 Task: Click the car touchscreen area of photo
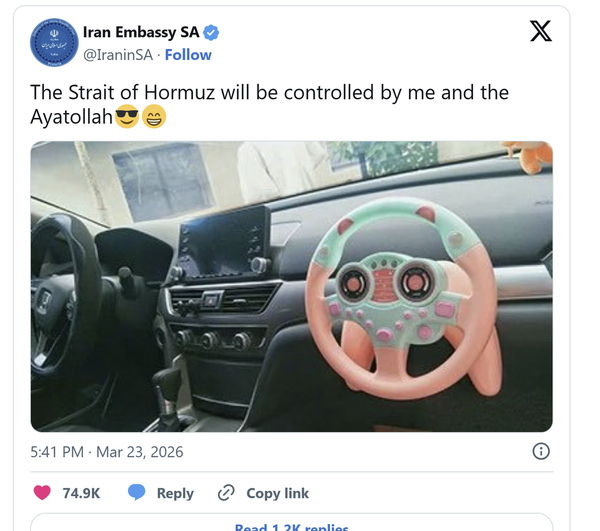(x=224, y=242)
